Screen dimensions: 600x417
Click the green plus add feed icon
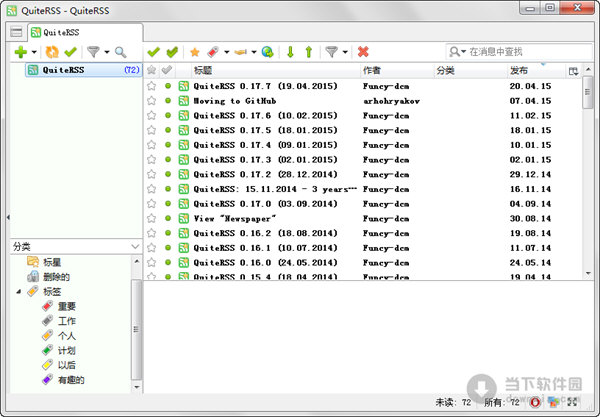(20, 52)
